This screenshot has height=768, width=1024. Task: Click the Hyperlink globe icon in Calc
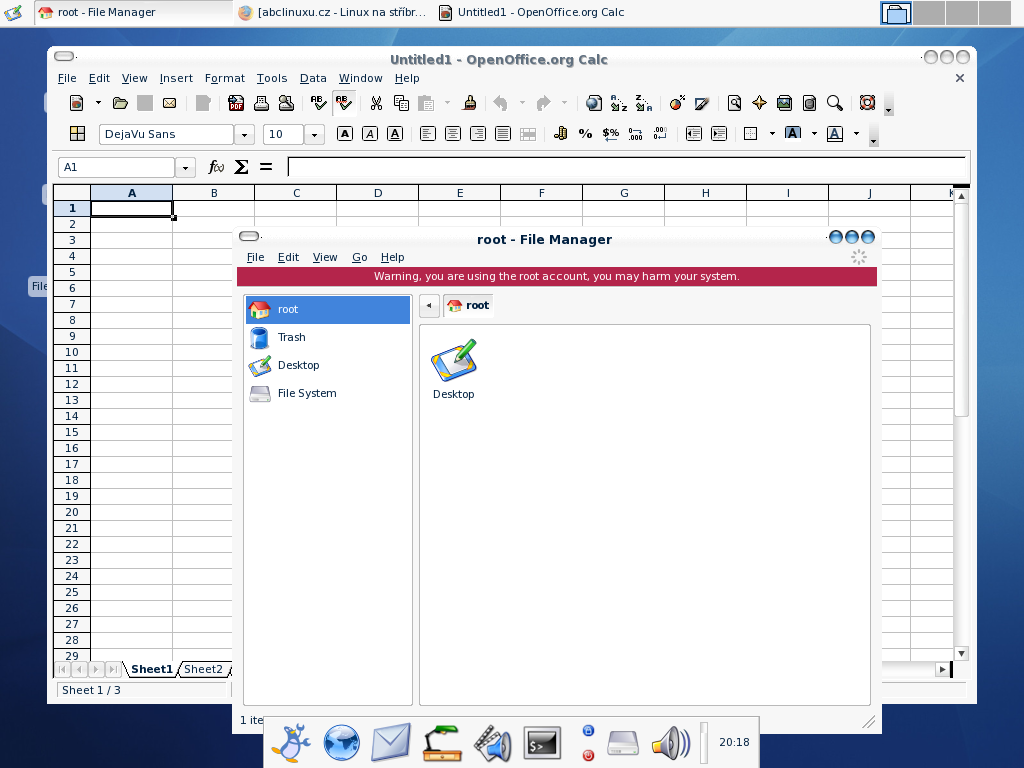(x=594, y=103)
